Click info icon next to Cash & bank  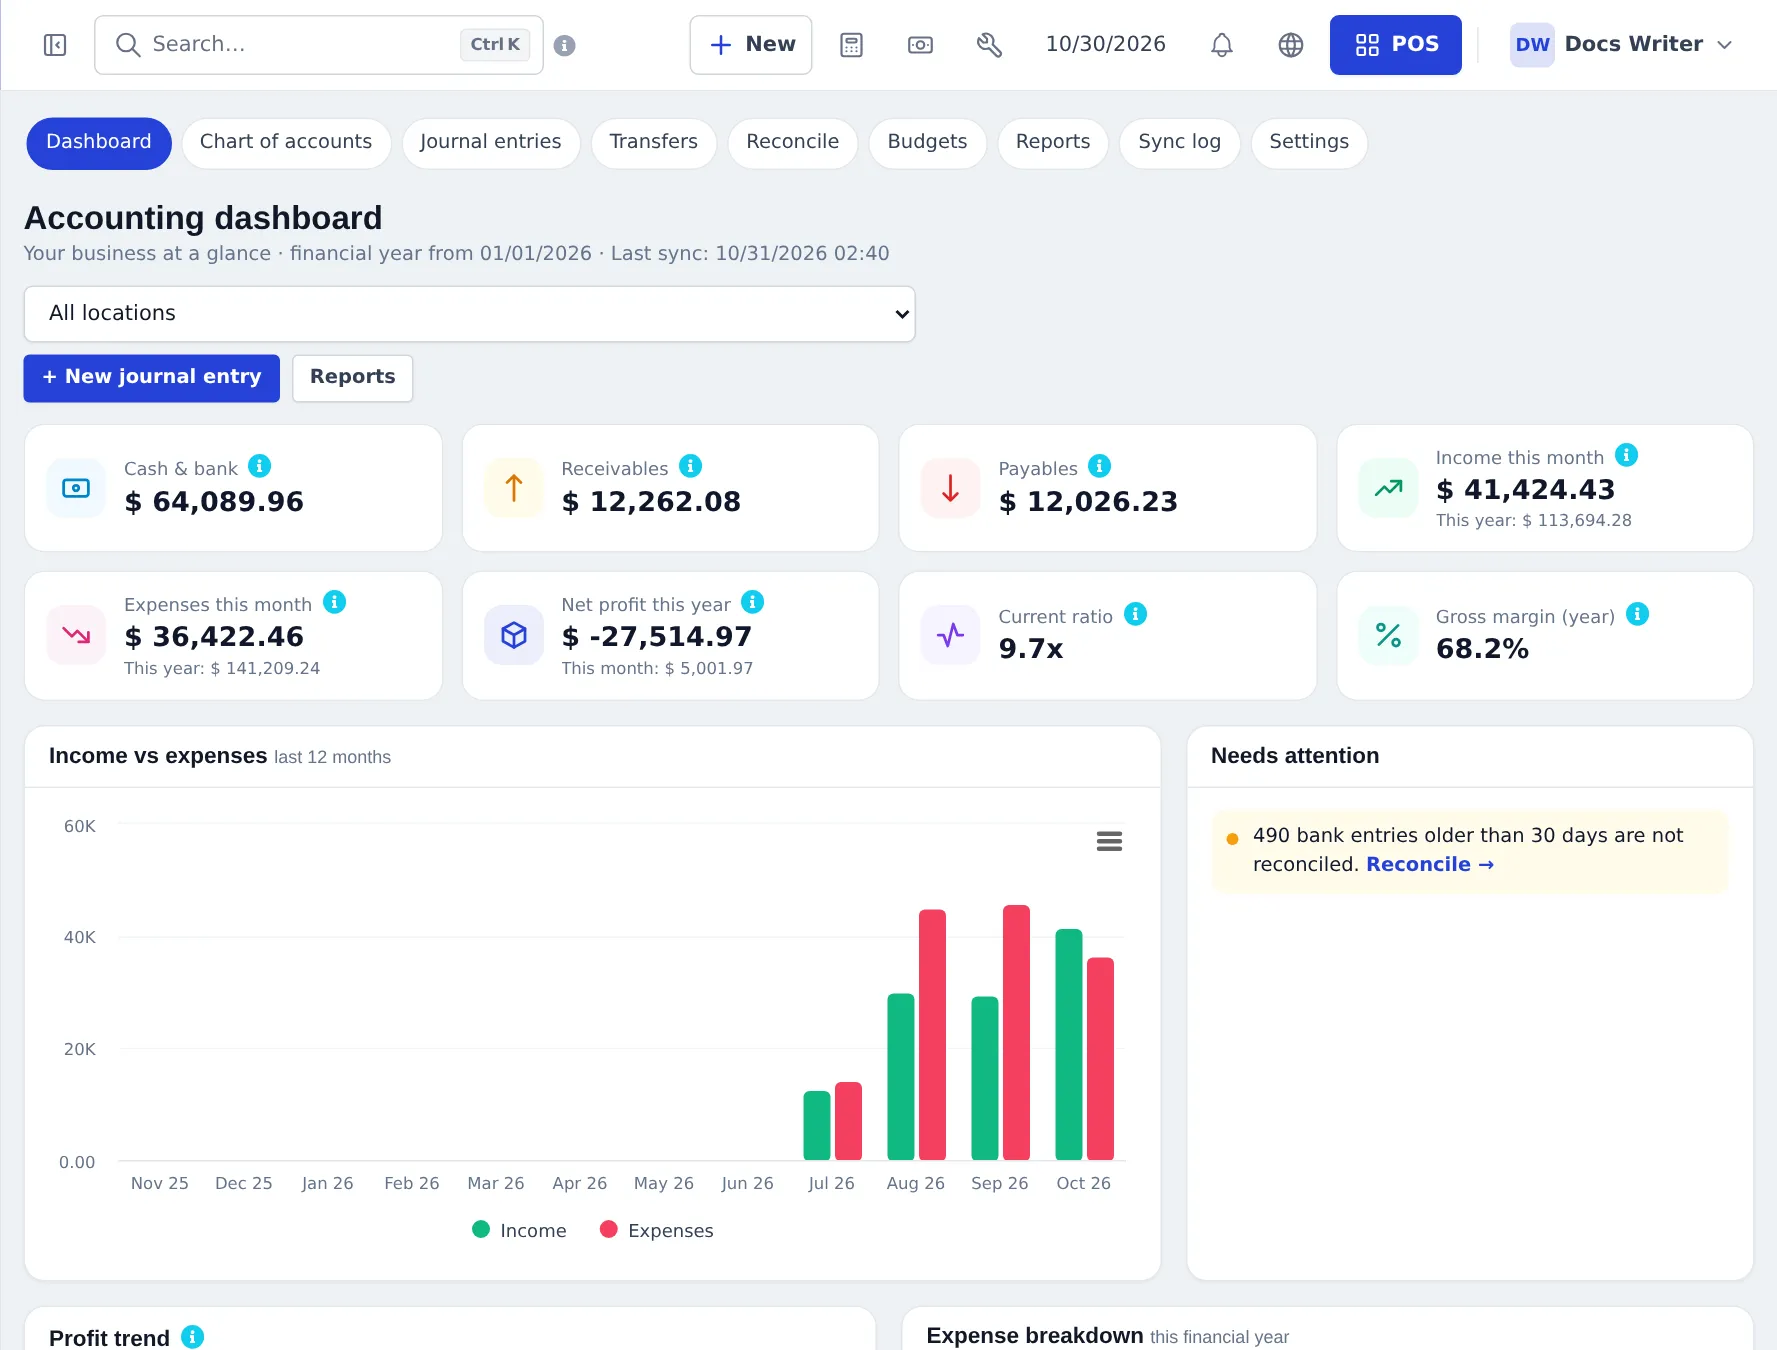point(260,466)
